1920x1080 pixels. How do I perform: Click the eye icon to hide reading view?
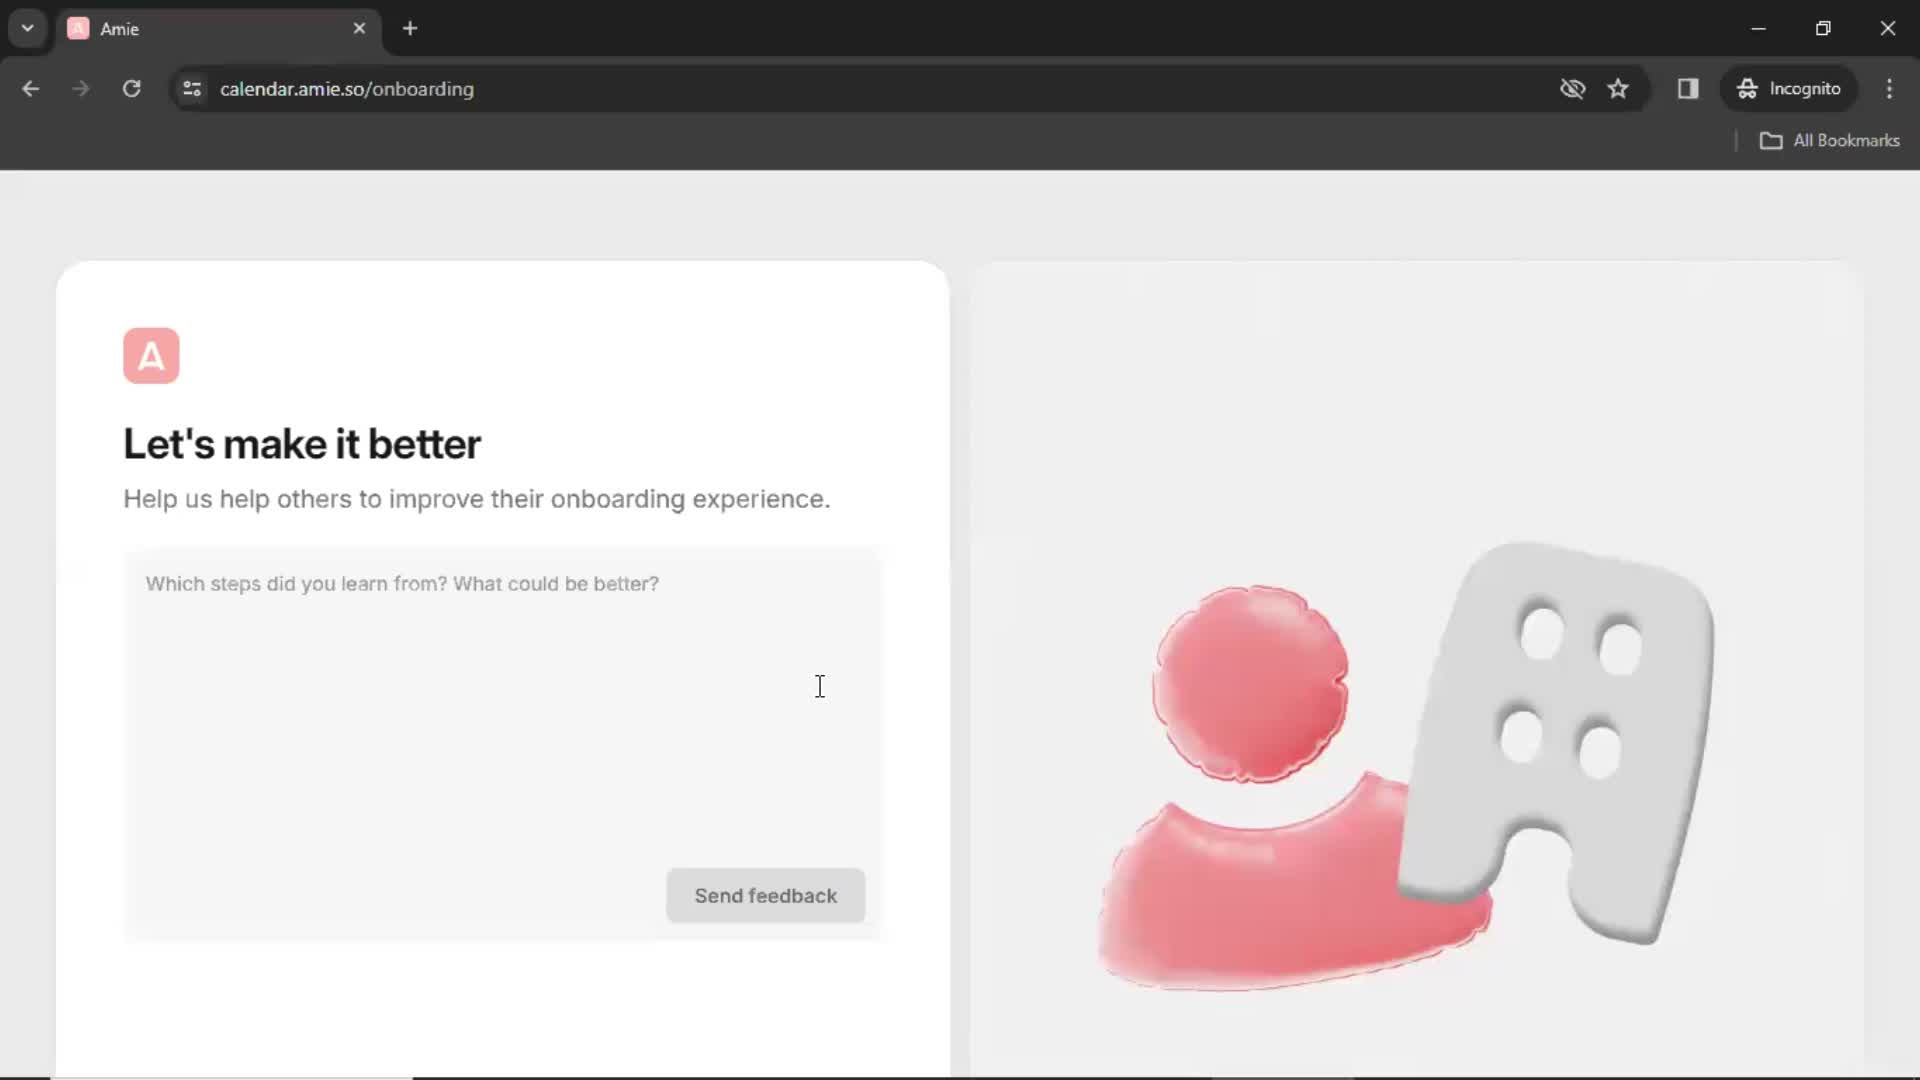pos(1573,88)
